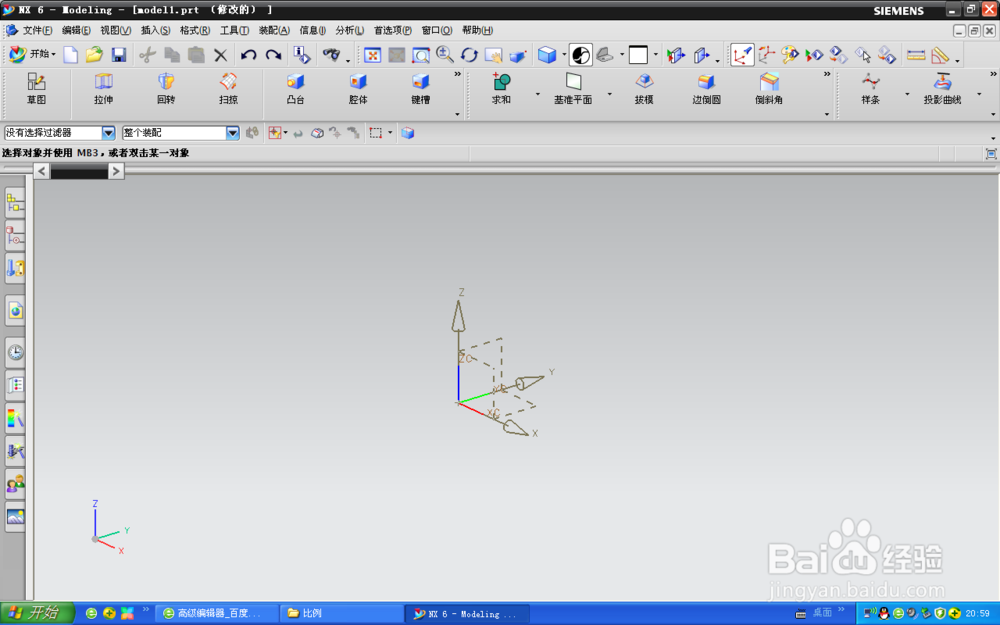Open the File (文件) menu
The image size is (1000, 625).
pyautogui.click(x=37, y=30)
